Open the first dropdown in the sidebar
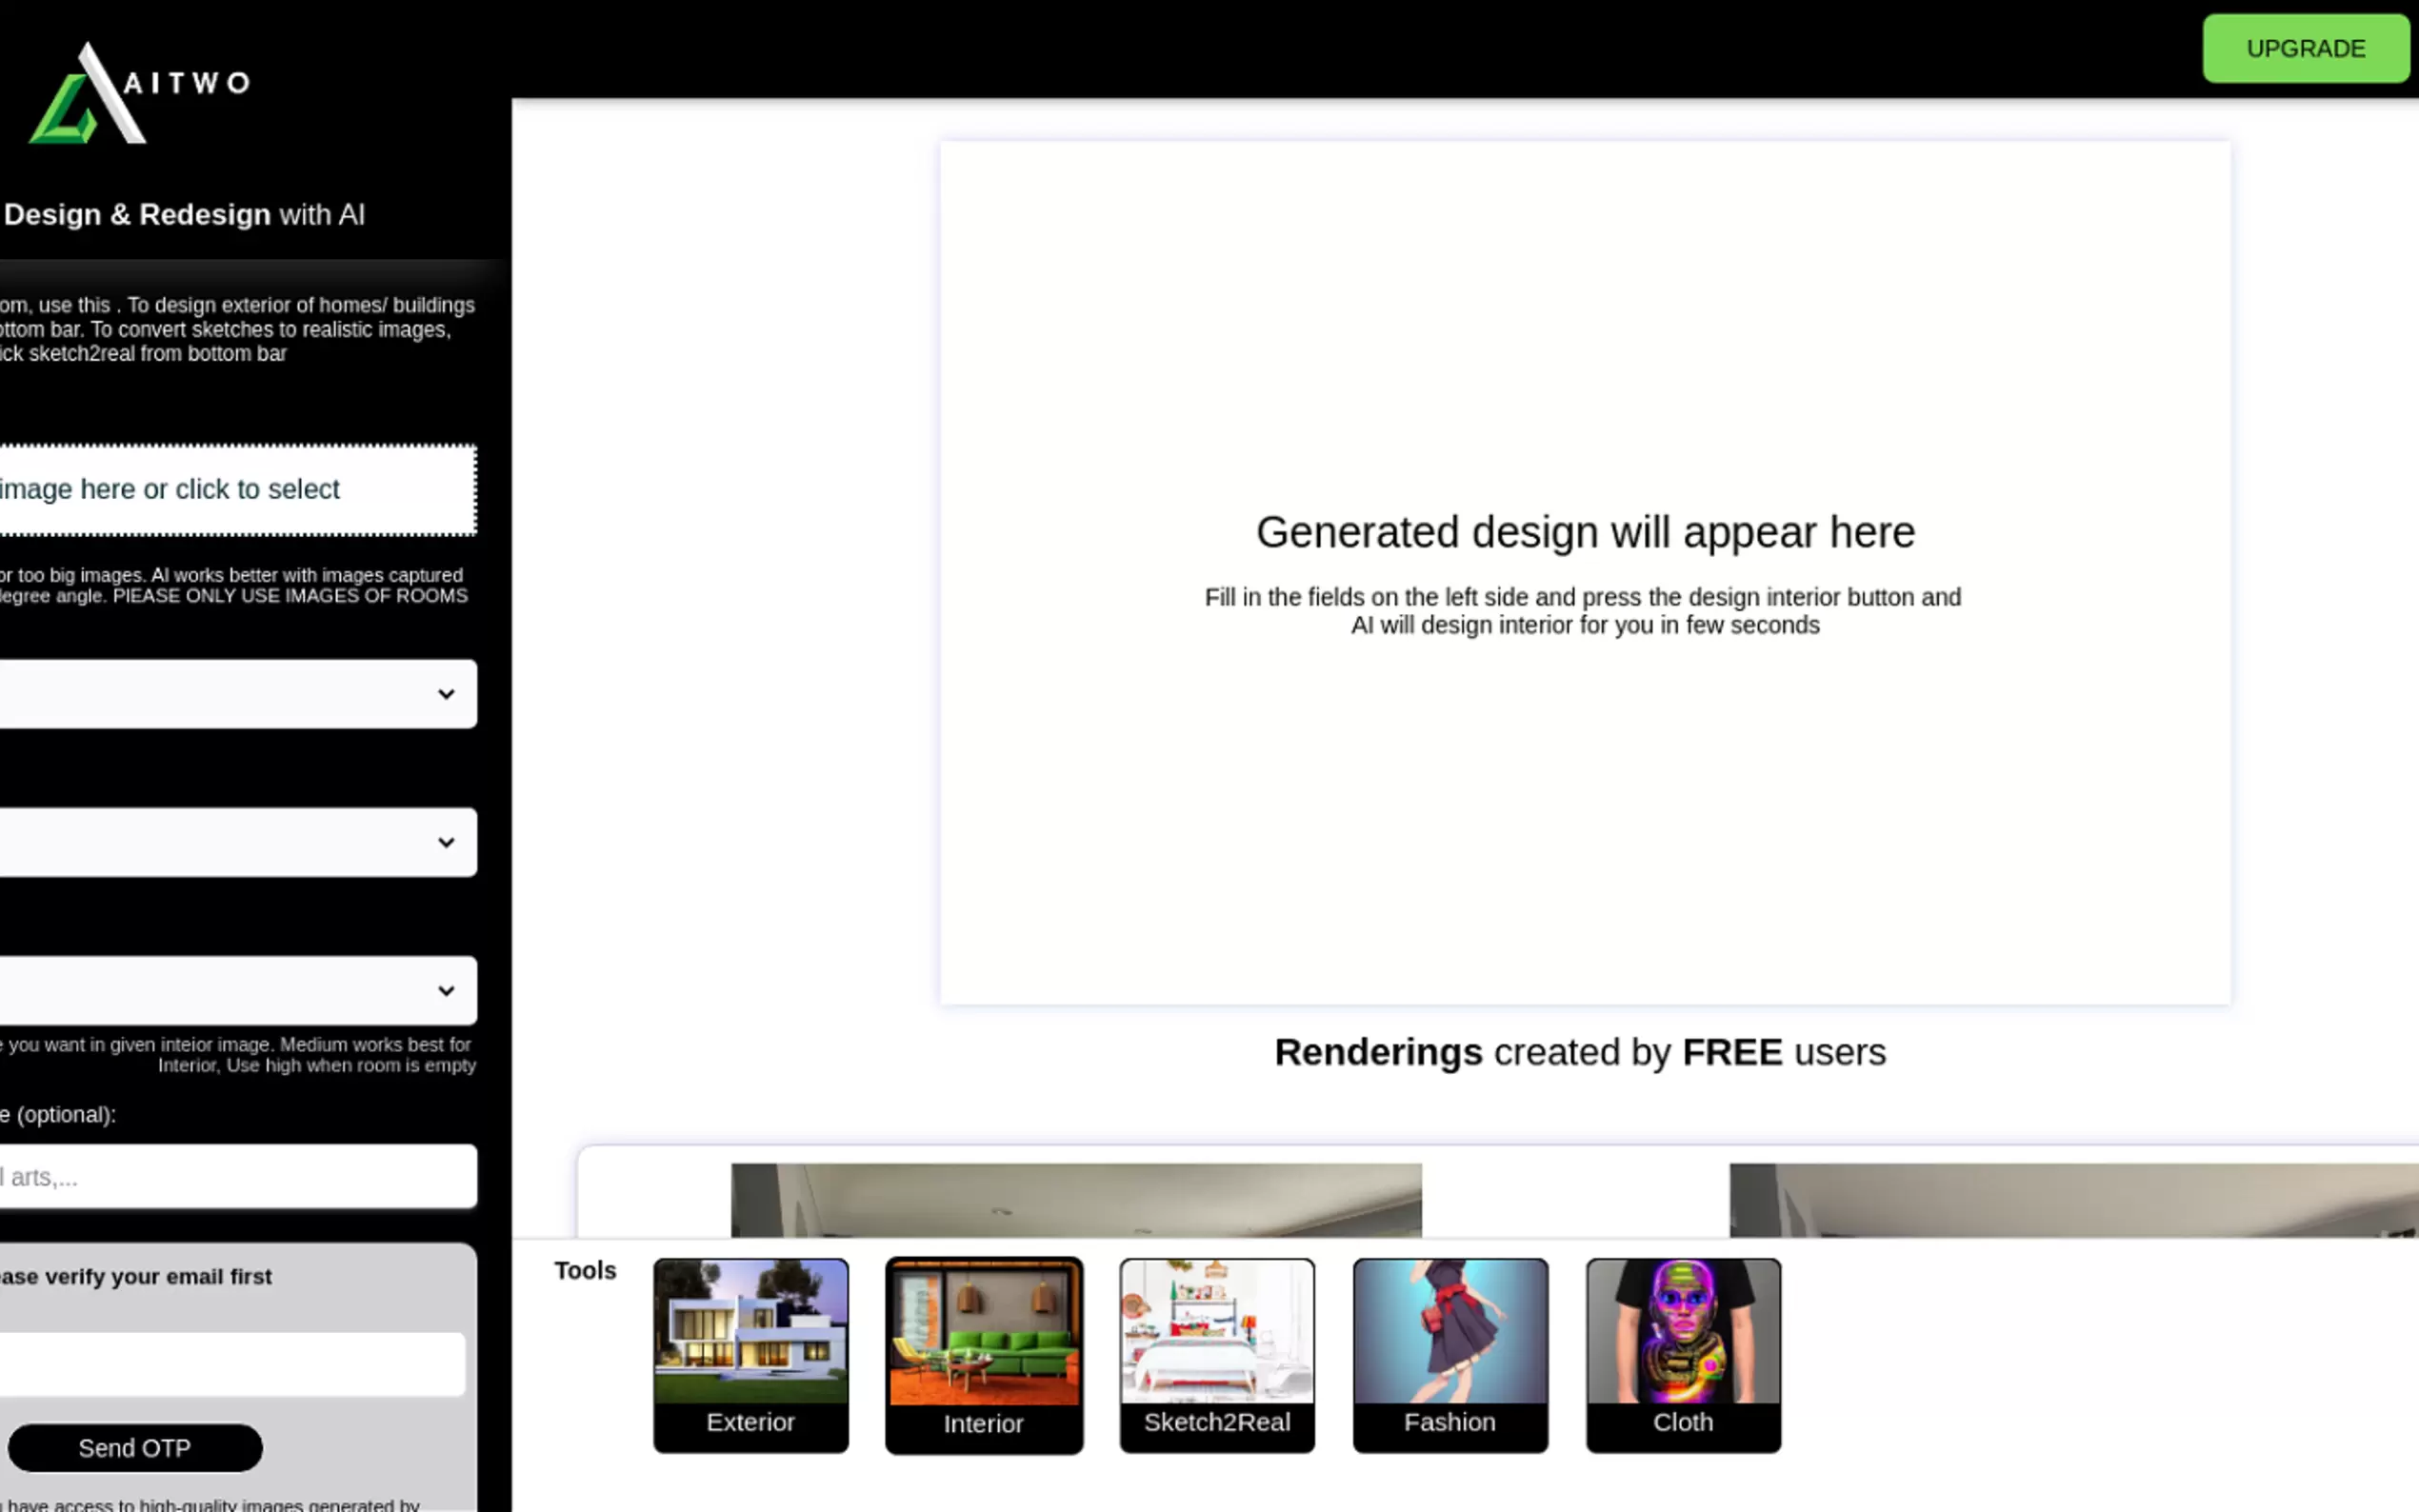 tap(238, 694)
